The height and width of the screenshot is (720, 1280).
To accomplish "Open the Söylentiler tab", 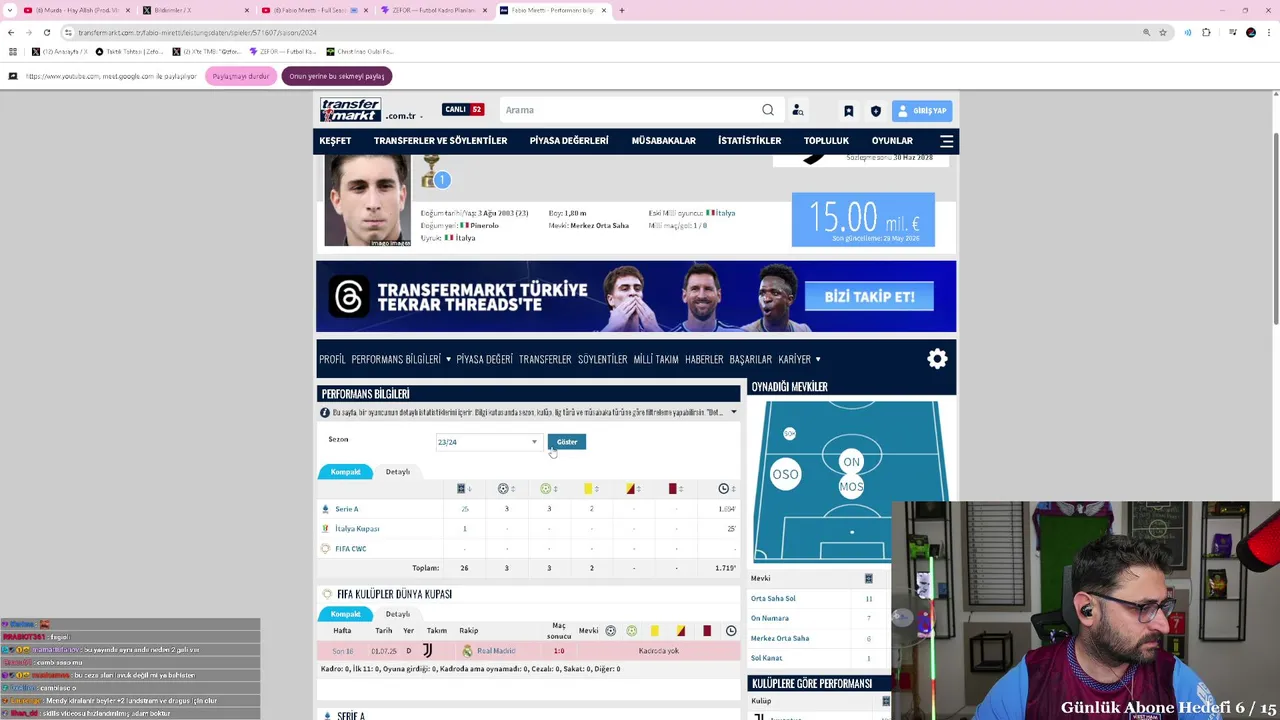I will 603,360.
